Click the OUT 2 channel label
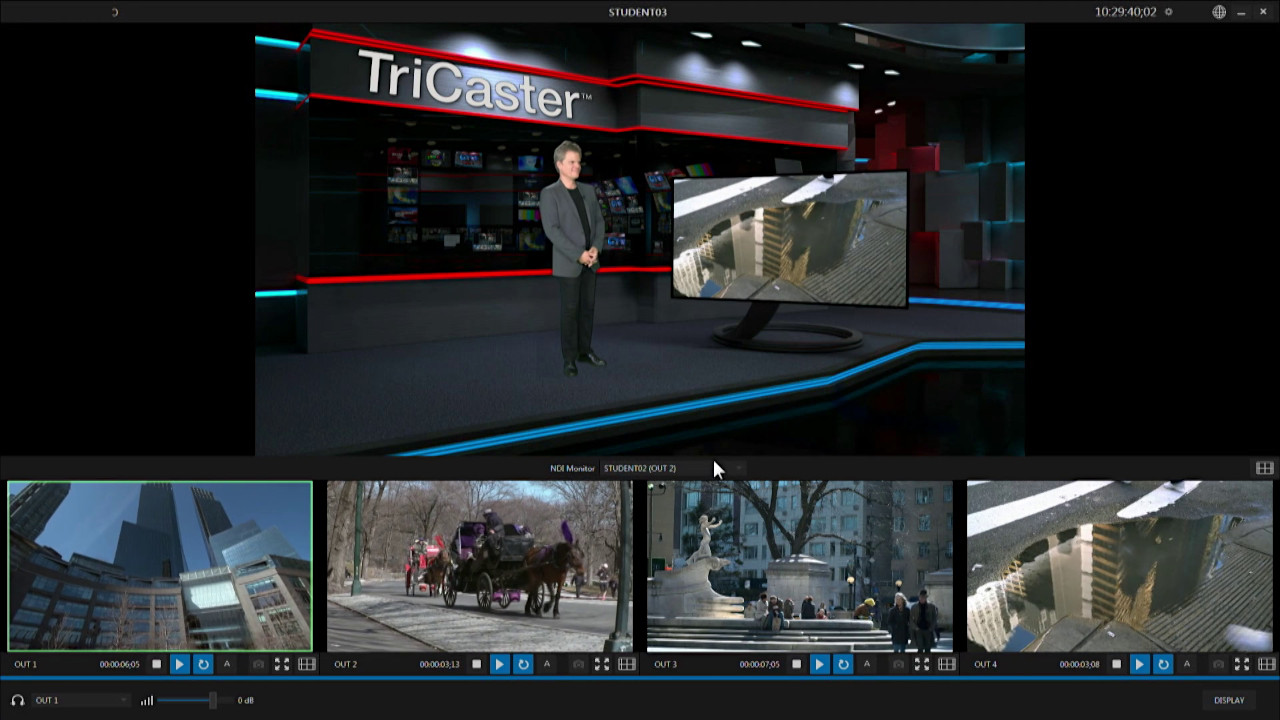This screenshot has height=720, width=1280. pyautogui.click(x=345, y=664)
